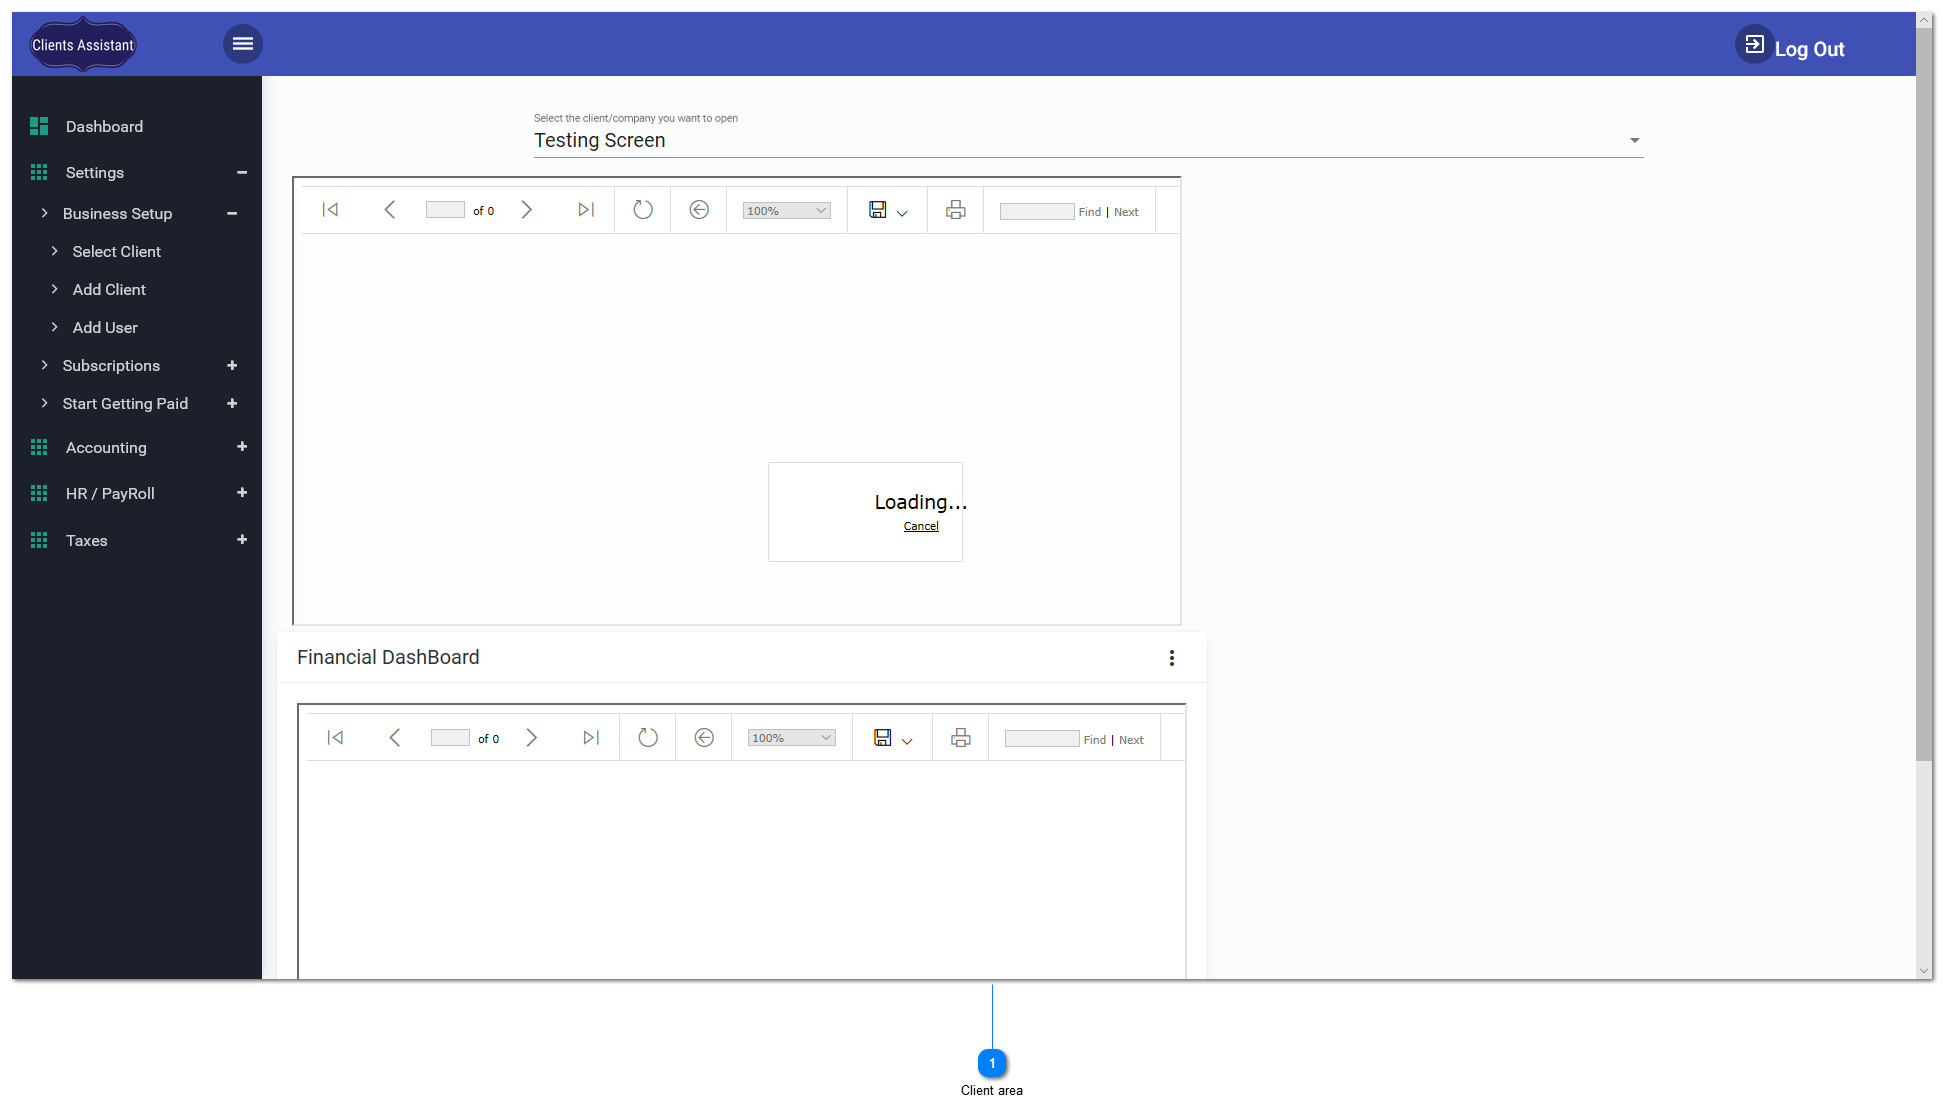Click the first page icon in the Financial DashBoard toolbar
Image resolution: width=1948 pixels, height=1114 pixels.
[x=335, y=737]
